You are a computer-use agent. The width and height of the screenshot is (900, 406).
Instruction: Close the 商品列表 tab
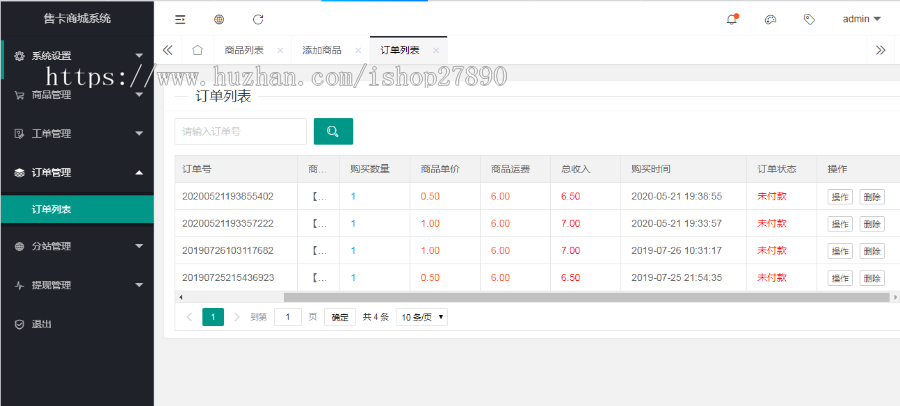[280, 51]
